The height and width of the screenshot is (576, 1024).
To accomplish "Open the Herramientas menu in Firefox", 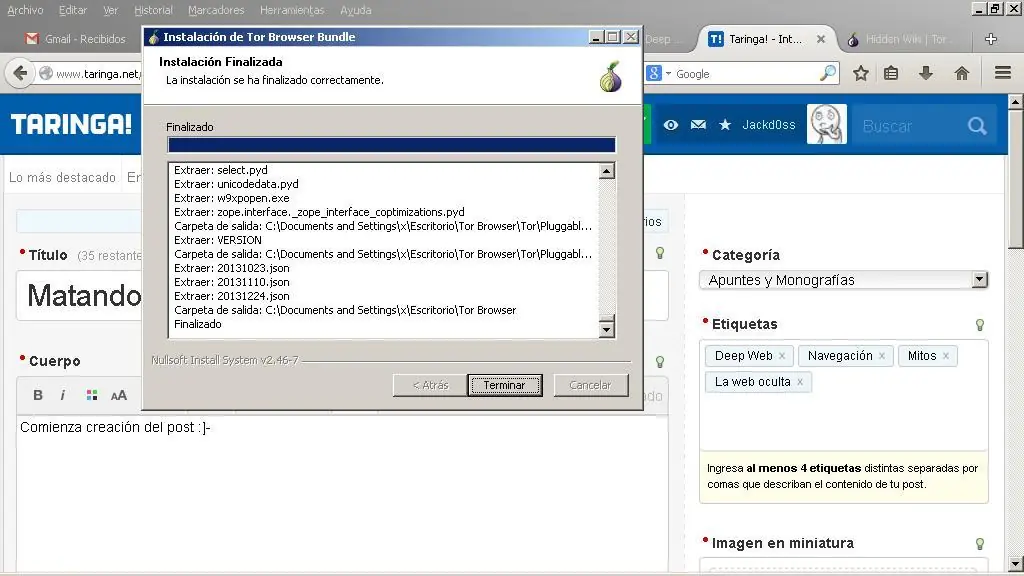I will coord(292,10).
